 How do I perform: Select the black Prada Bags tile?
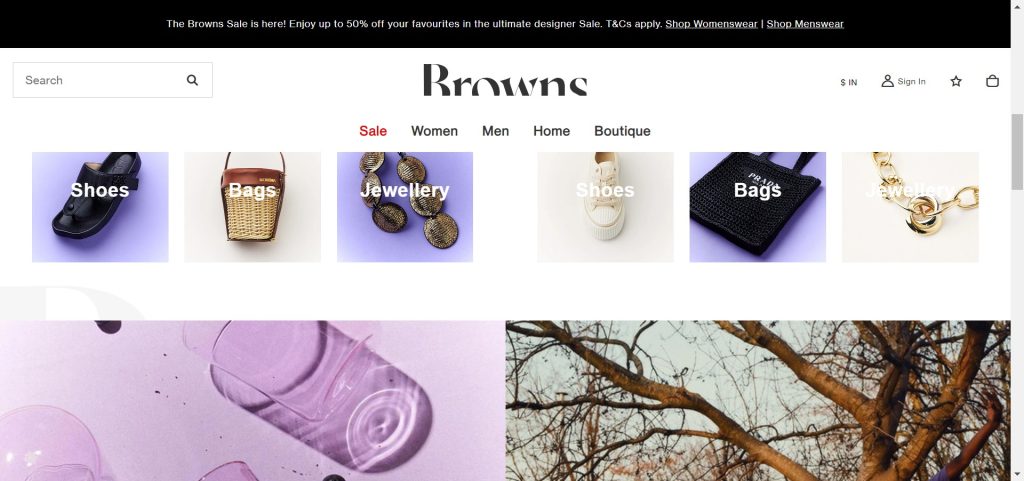coord(758,207)
